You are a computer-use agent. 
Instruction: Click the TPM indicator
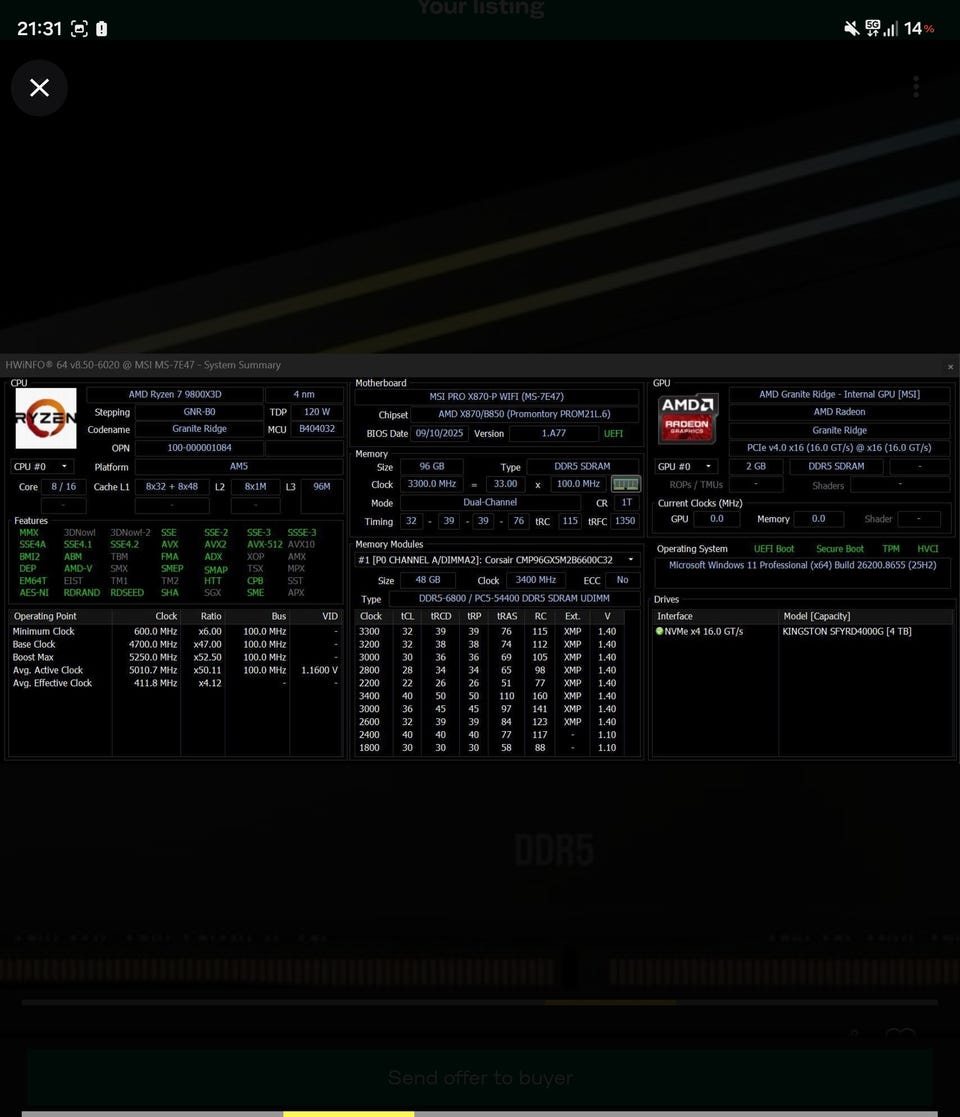pyautogui.click(x=891, y=549)
